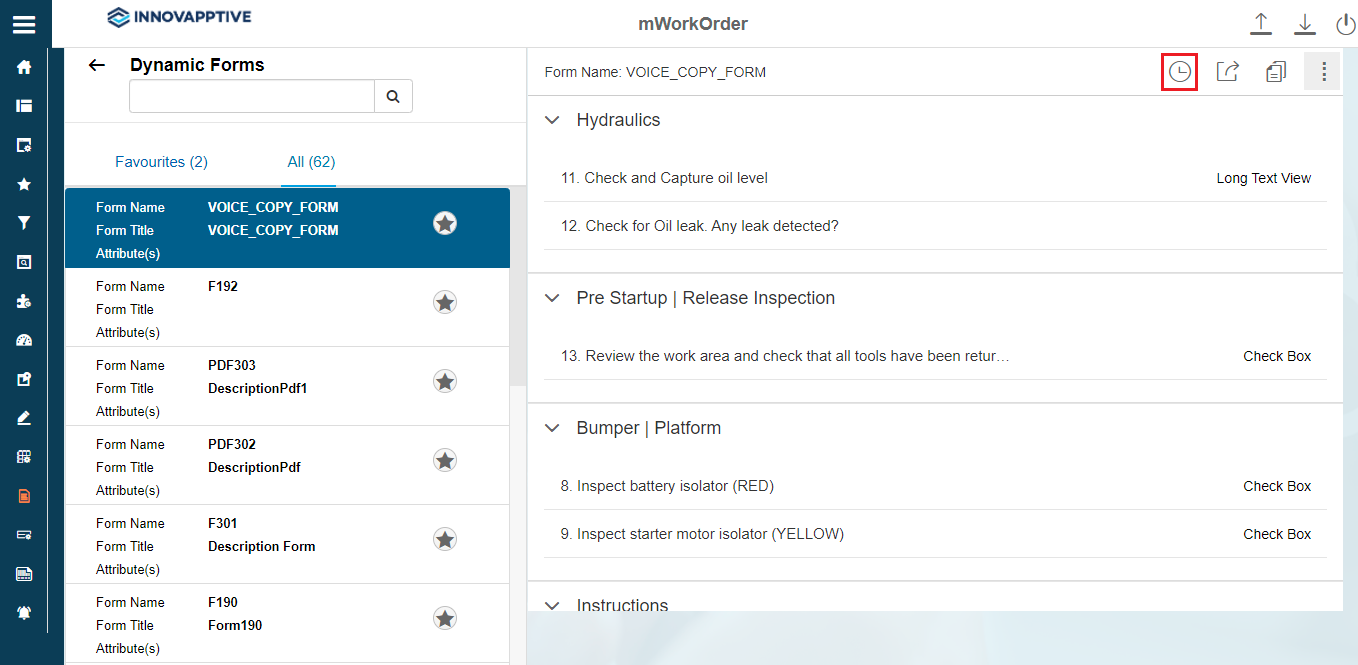Collapse the Pre Startup Release Inspection section
The image size is (1358, 665).
click(x=552, y=298)
